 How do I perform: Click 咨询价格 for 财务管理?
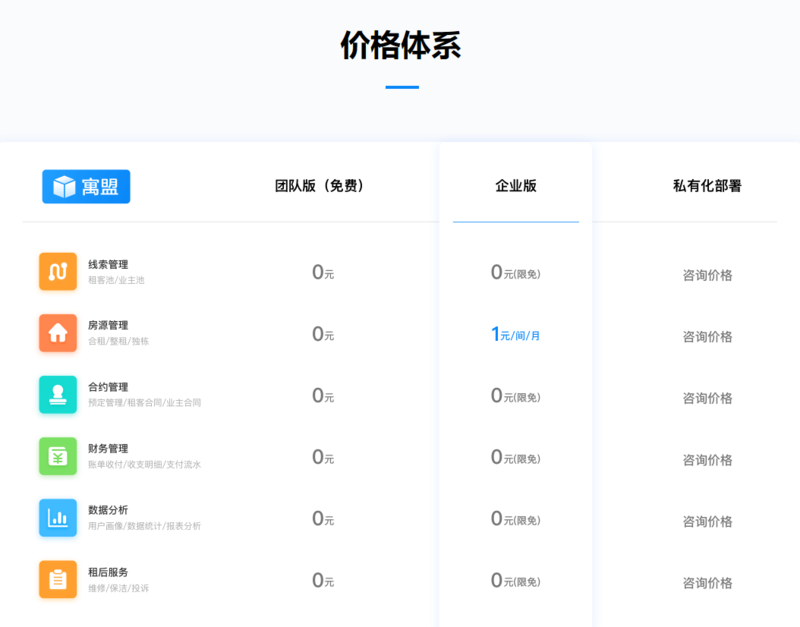pos(707,460)
